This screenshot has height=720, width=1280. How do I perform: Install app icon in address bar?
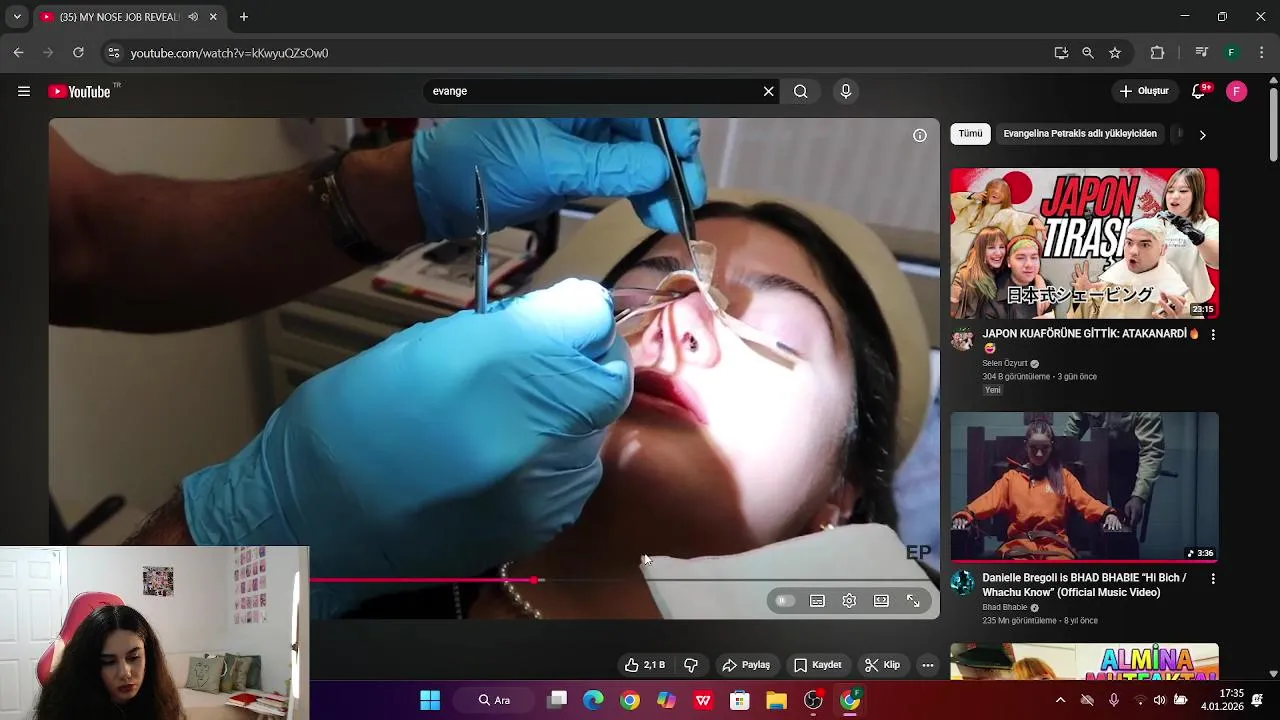click(1061, 53)
